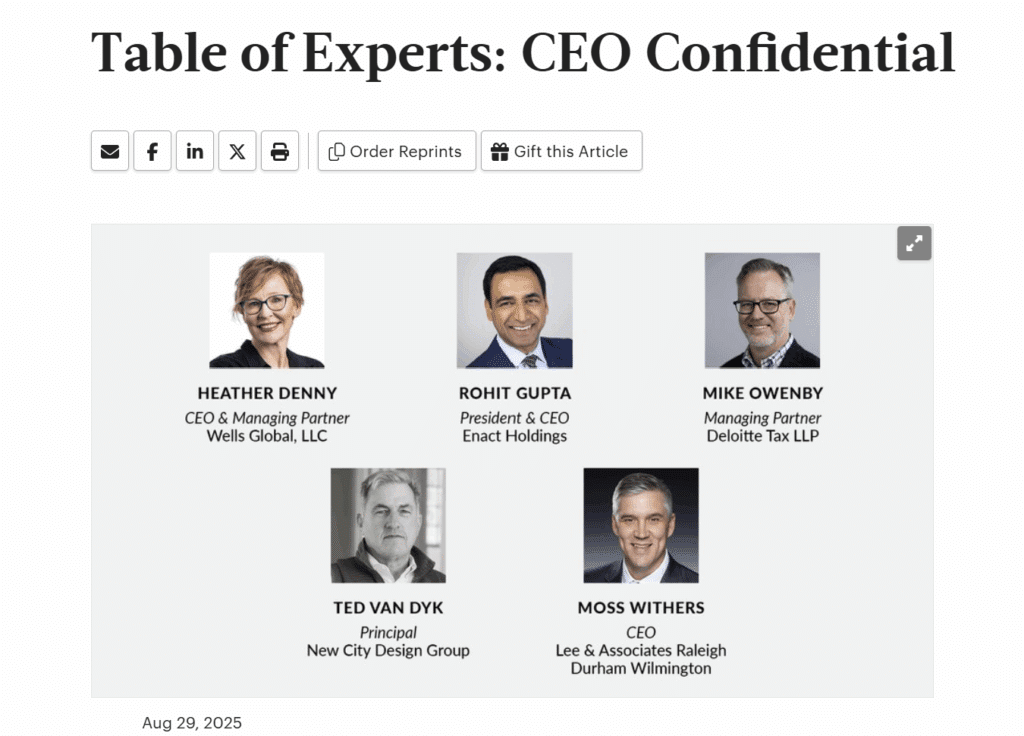Click Mike Owenby's headshot photo
Screen dimensions: 1024x736
762,310
